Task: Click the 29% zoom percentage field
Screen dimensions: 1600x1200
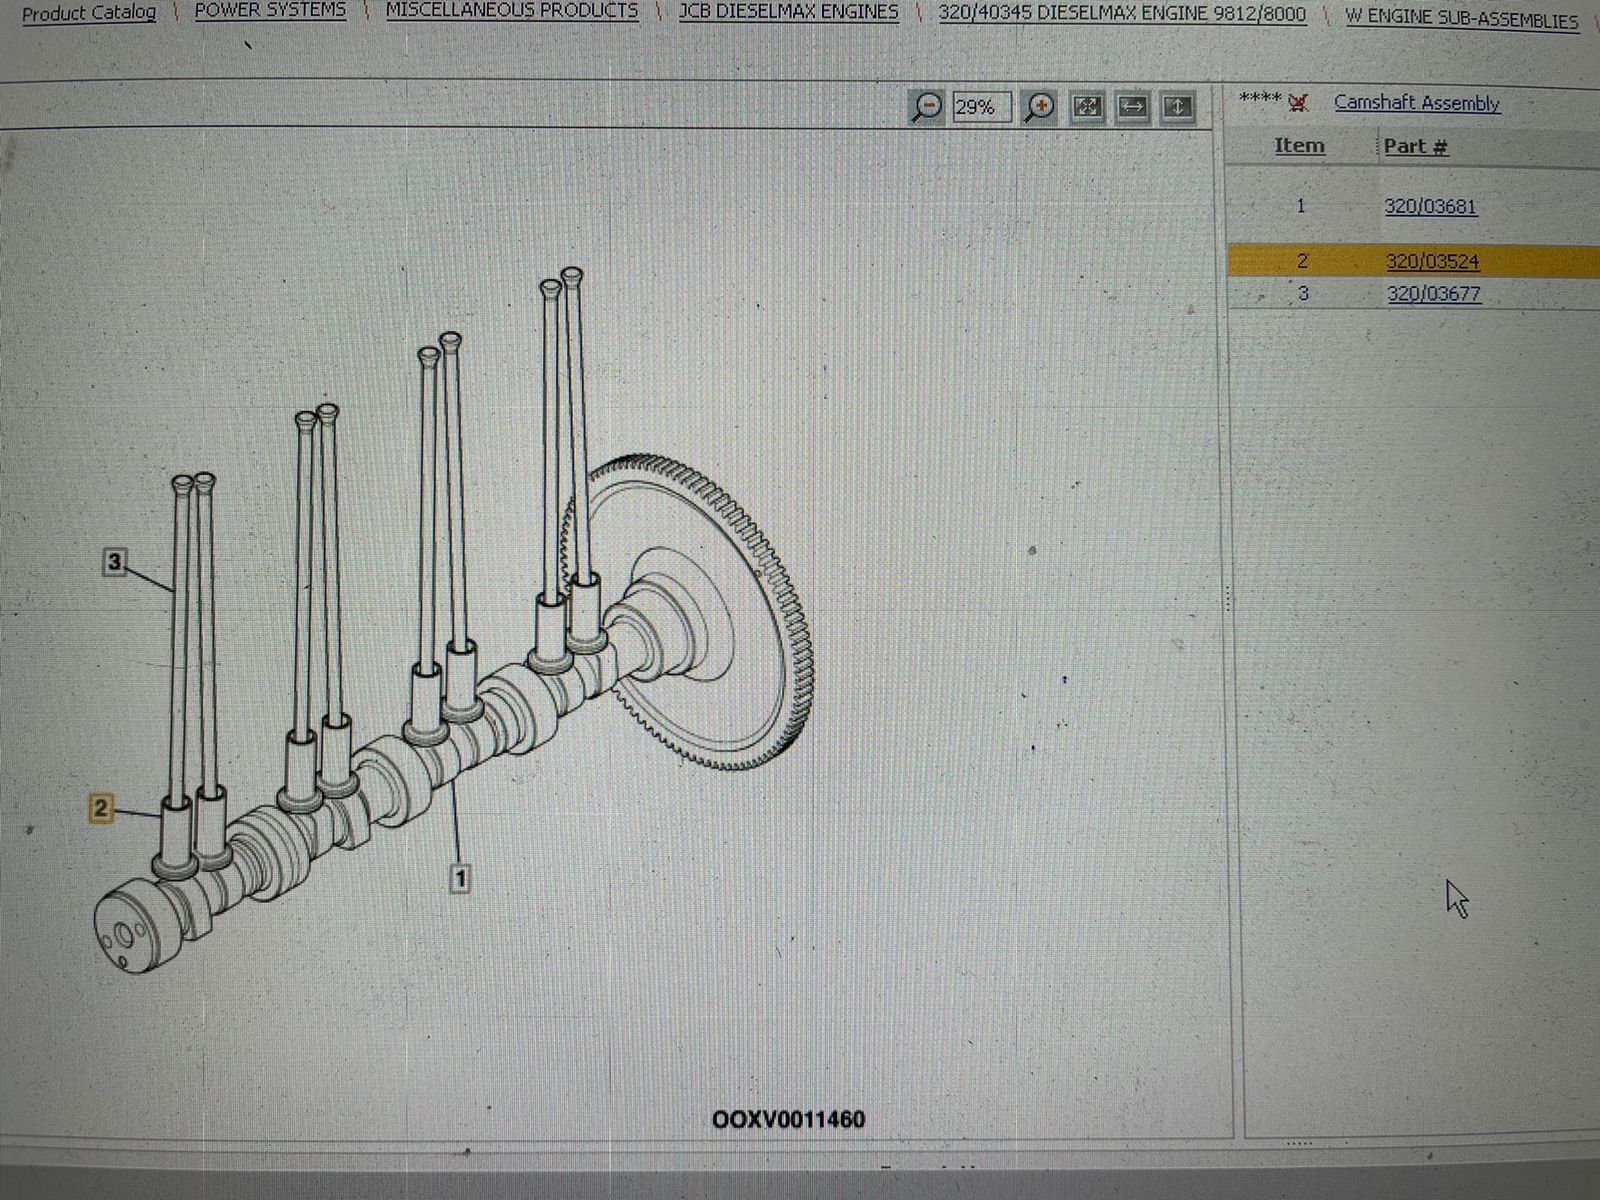Action: (981, 107)
